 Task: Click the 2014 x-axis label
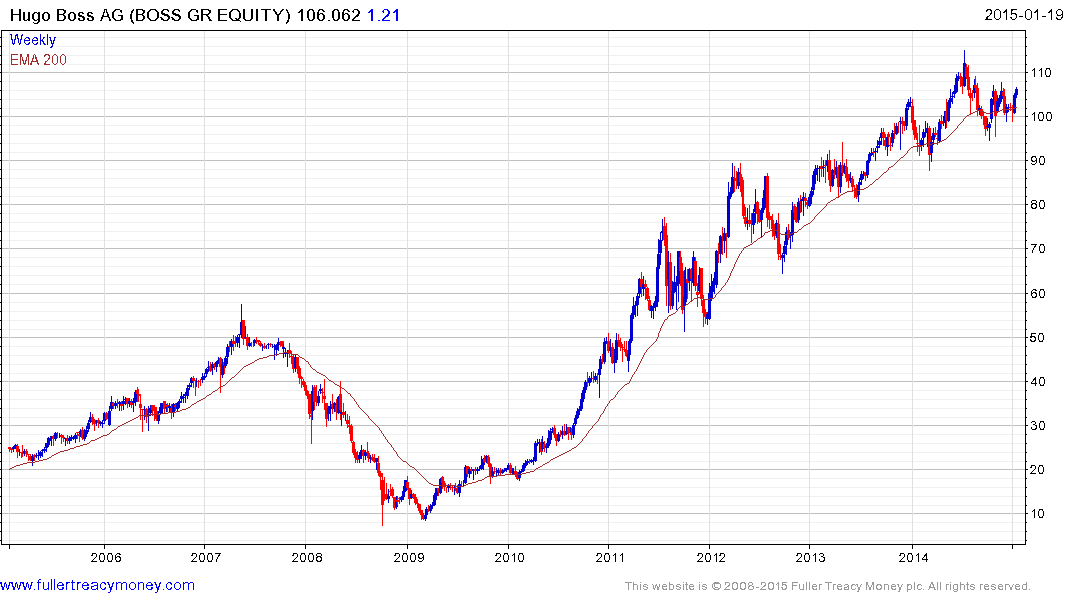pyautogui.click(x=913, y=557)
